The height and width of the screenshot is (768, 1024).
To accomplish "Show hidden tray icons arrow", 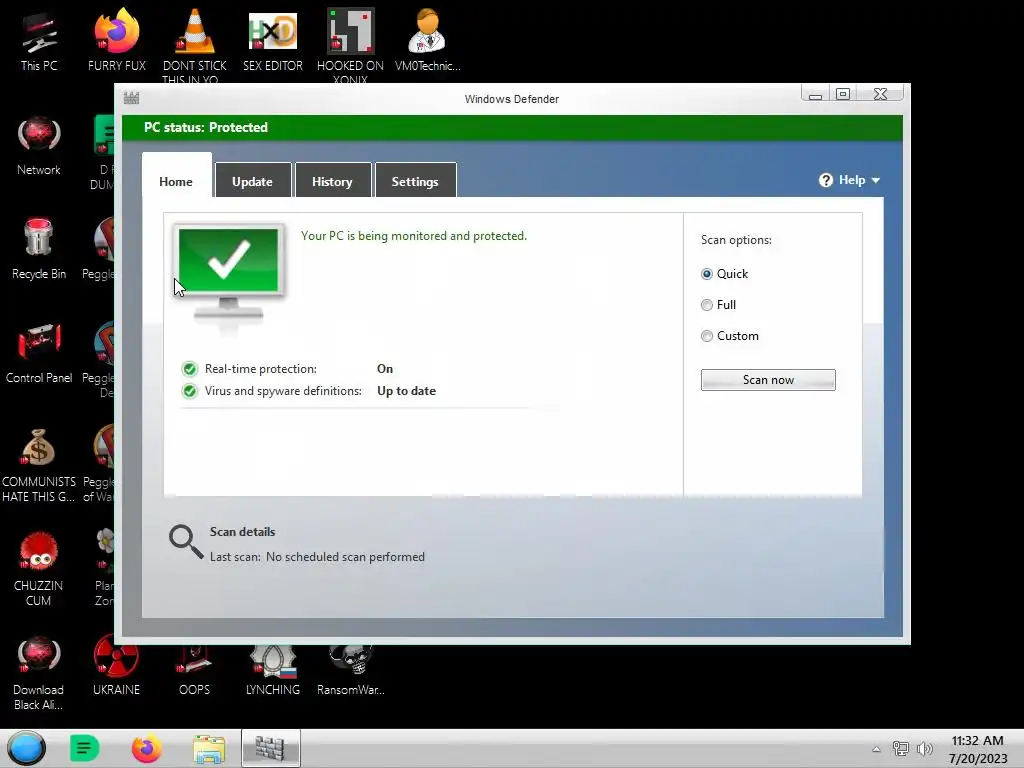I will (x=876, y=749).
